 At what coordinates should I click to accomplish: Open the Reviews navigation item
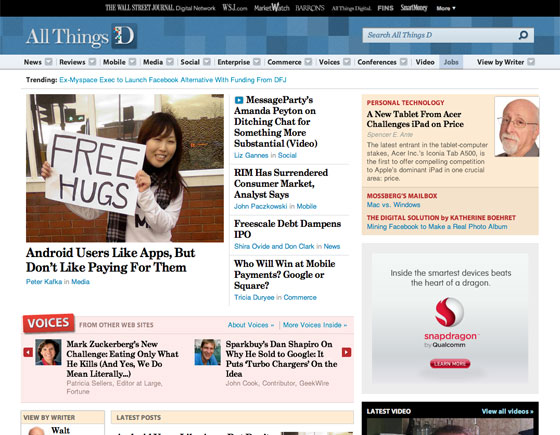tap(72, 62)
